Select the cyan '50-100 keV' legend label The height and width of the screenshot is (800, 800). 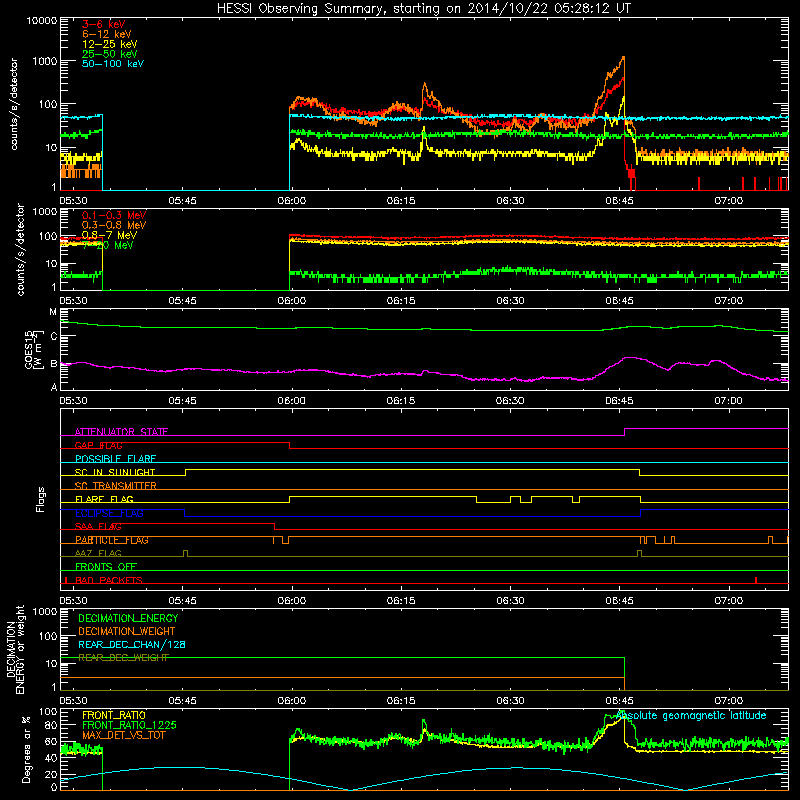coord(113,64)
